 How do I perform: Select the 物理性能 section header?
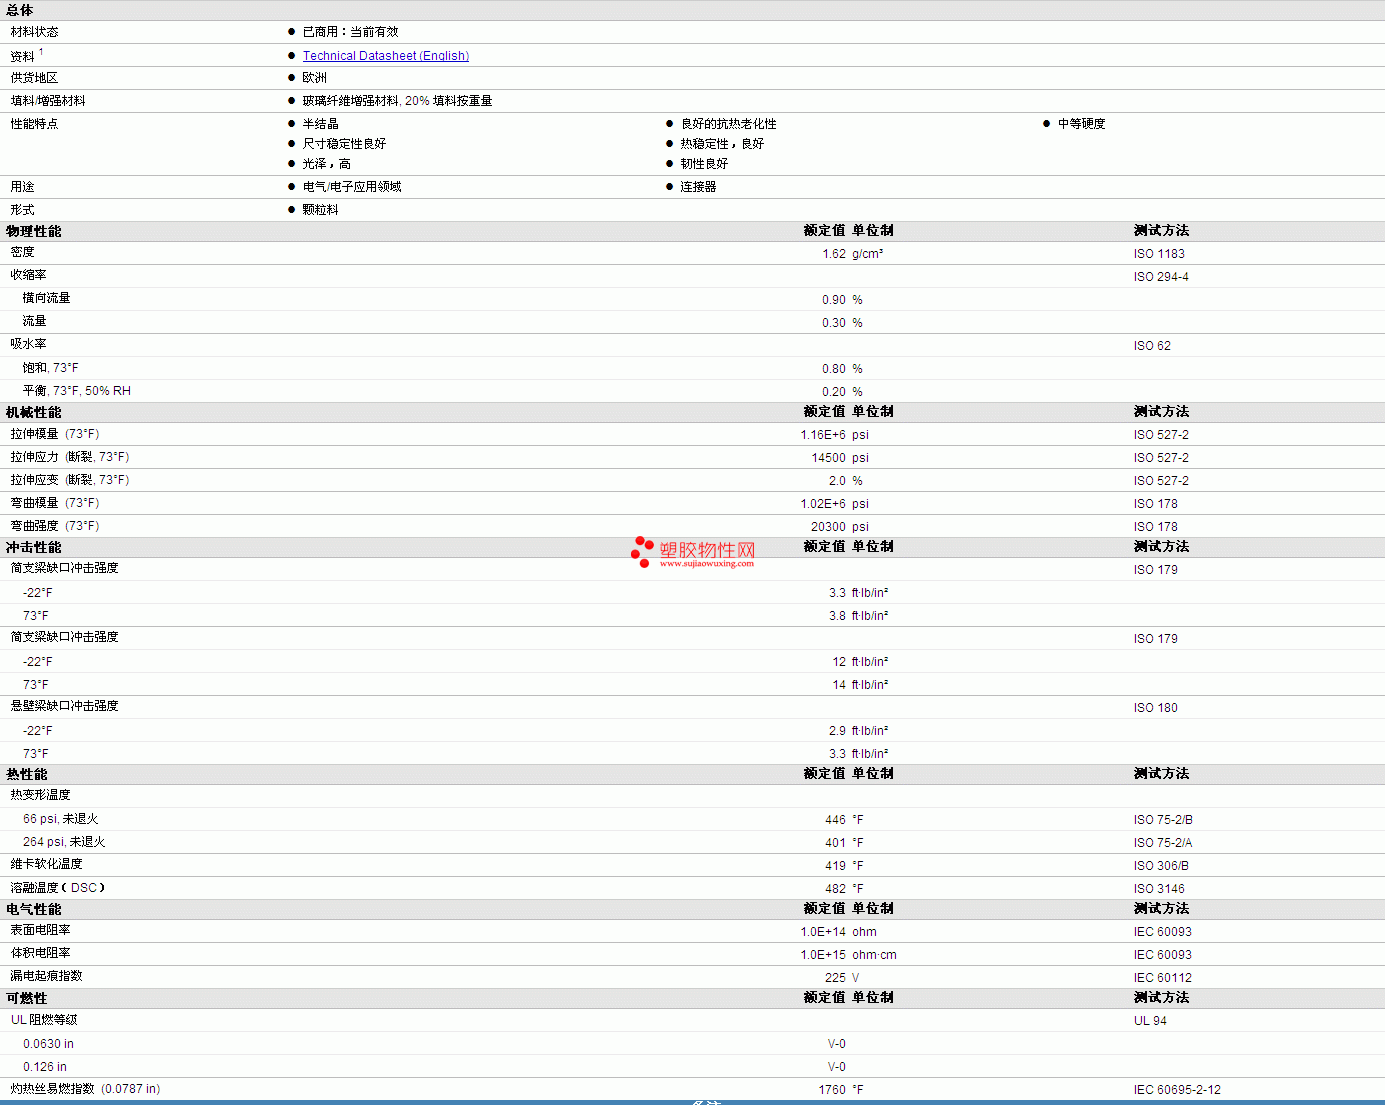(x=34, y=231)
